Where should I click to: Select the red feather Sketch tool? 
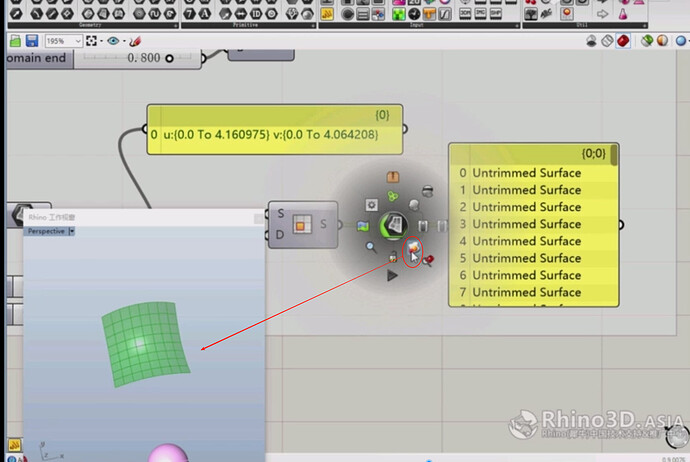pyautogui.click(x=136, y=41)
